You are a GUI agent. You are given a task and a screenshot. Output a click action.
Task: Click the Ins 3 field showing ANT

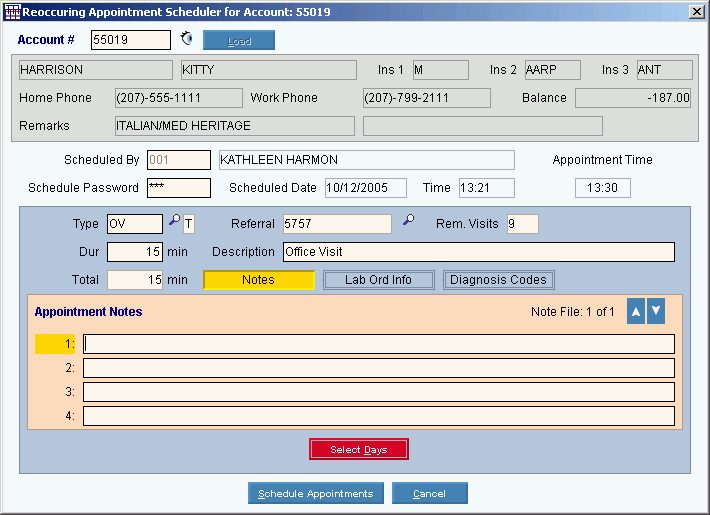(x=665, y=70)
